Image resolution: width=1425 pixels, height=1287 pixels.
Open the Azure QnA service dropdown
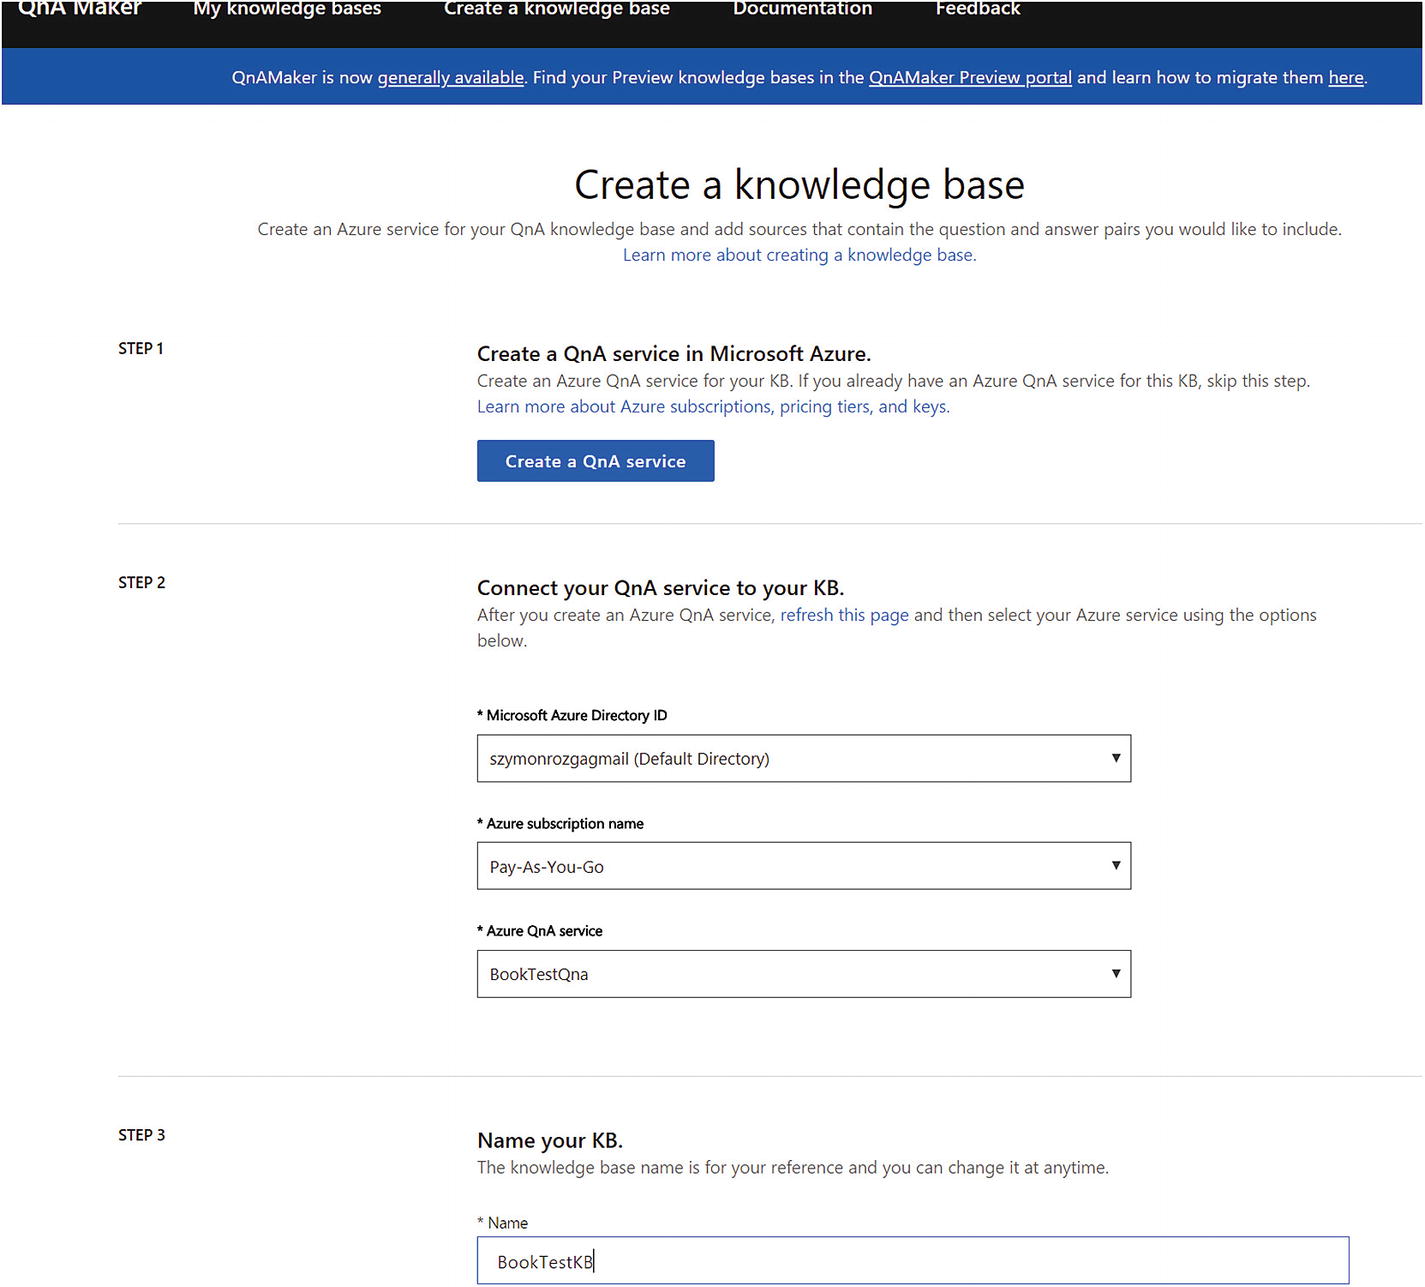(804, 974)
